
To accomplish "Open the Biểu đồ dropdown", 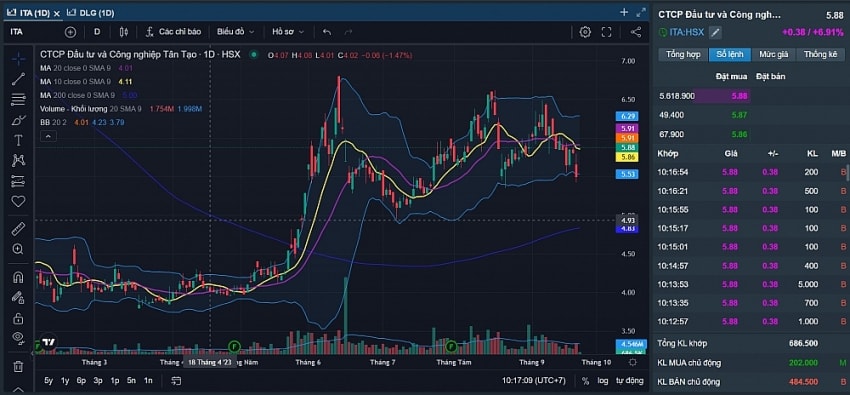I will point(235,32).
